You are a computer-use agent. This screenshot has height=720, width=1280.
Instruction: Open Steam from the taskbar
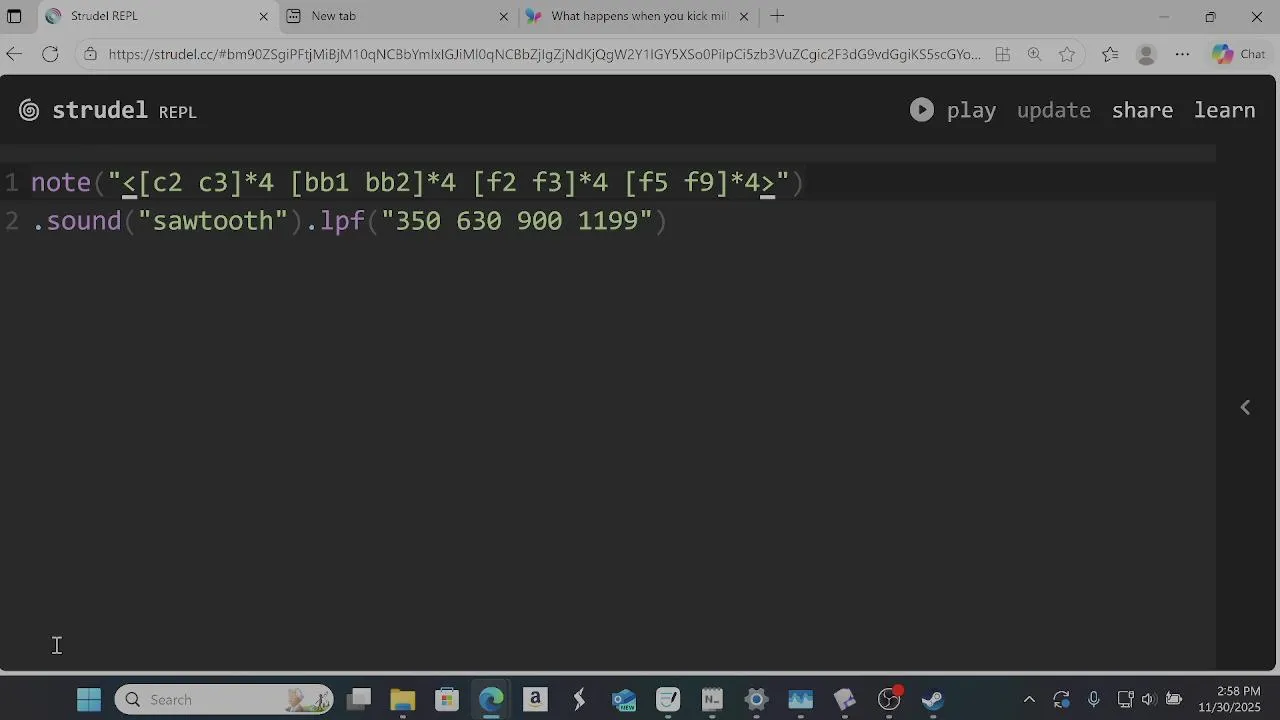pos(932,700)
